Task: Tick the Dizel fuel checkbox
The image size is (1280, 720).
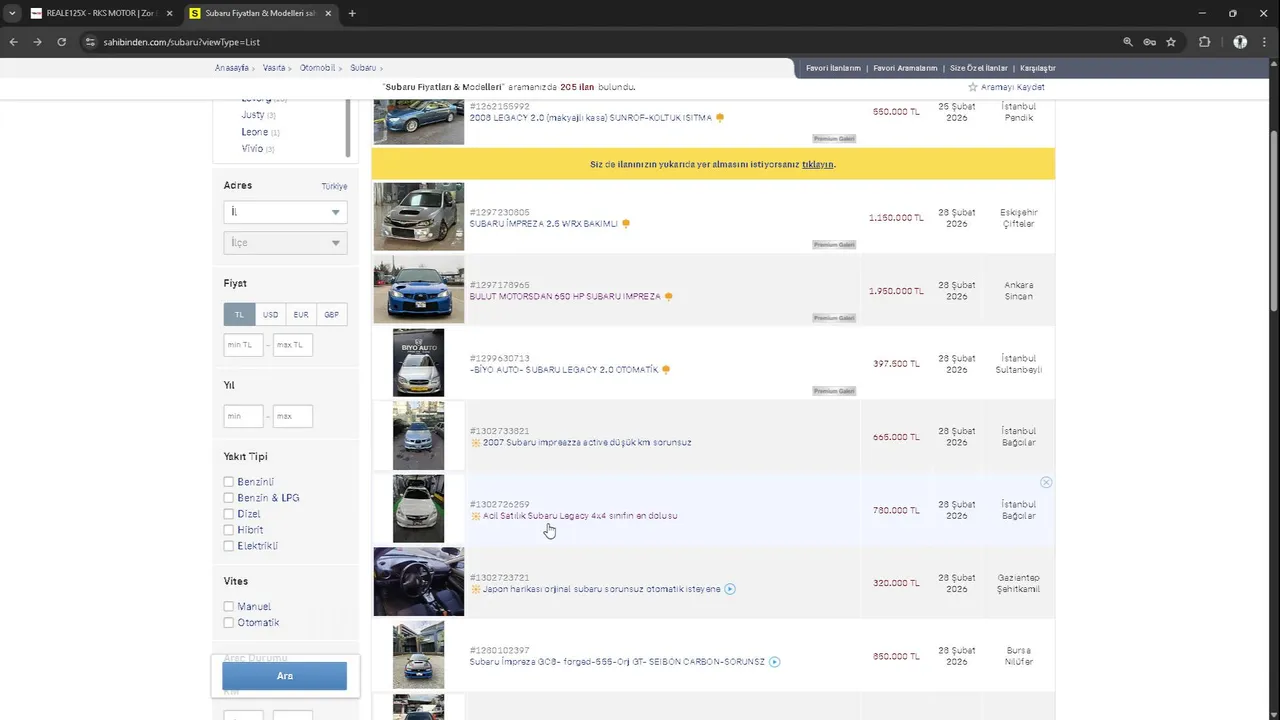Action: click(229, 514)
